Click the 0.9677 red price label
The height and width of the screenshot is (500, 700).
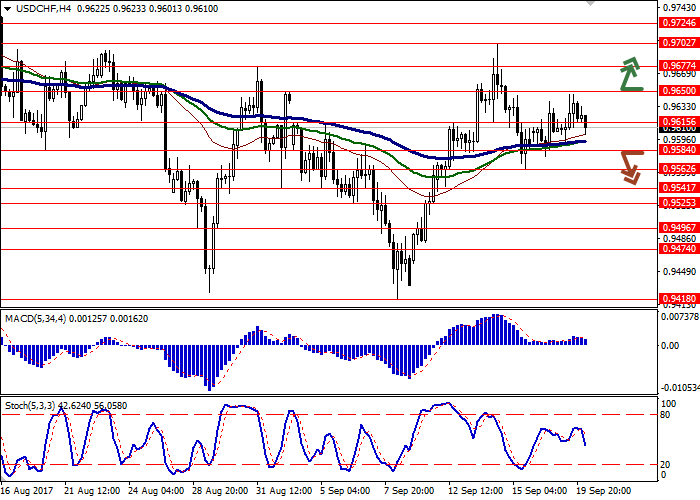pyautogui.click(x=678, y=65)
